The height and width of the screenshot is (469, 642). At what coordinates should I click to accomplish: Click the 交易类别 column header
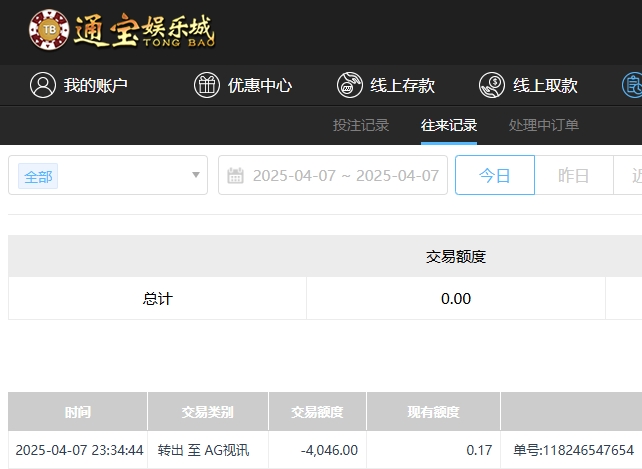(x=208, y=412)
